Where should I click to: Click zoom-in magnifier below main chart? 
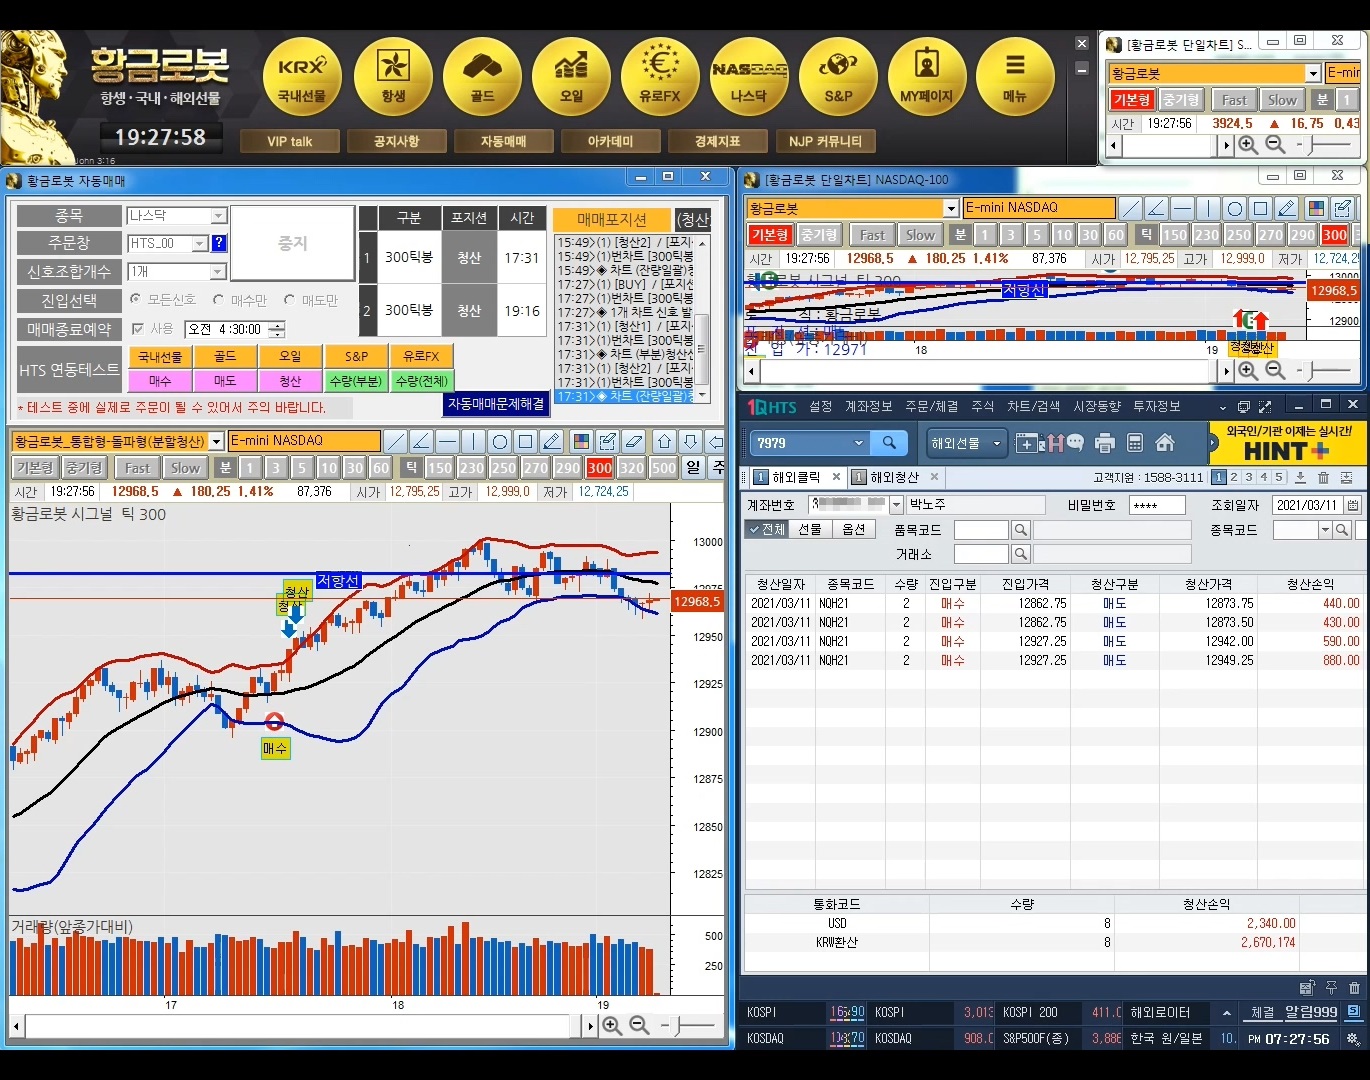pyautogui.click(x=612, y=1026)
